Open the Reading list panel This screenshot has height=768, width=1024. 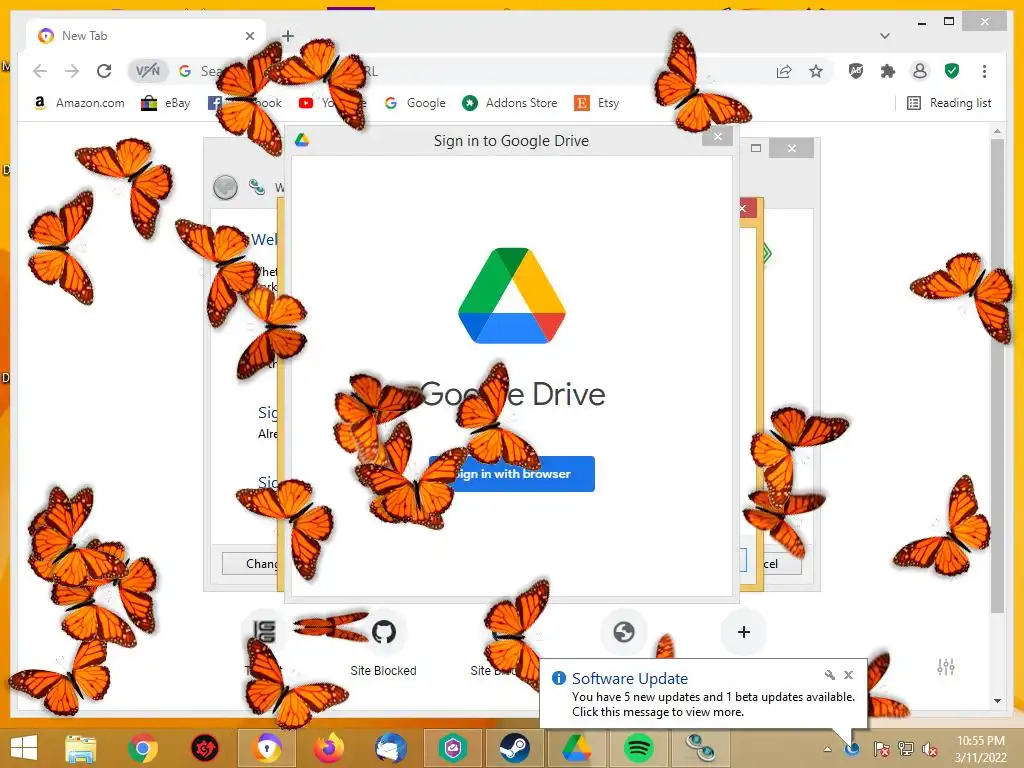coord(950,103)
